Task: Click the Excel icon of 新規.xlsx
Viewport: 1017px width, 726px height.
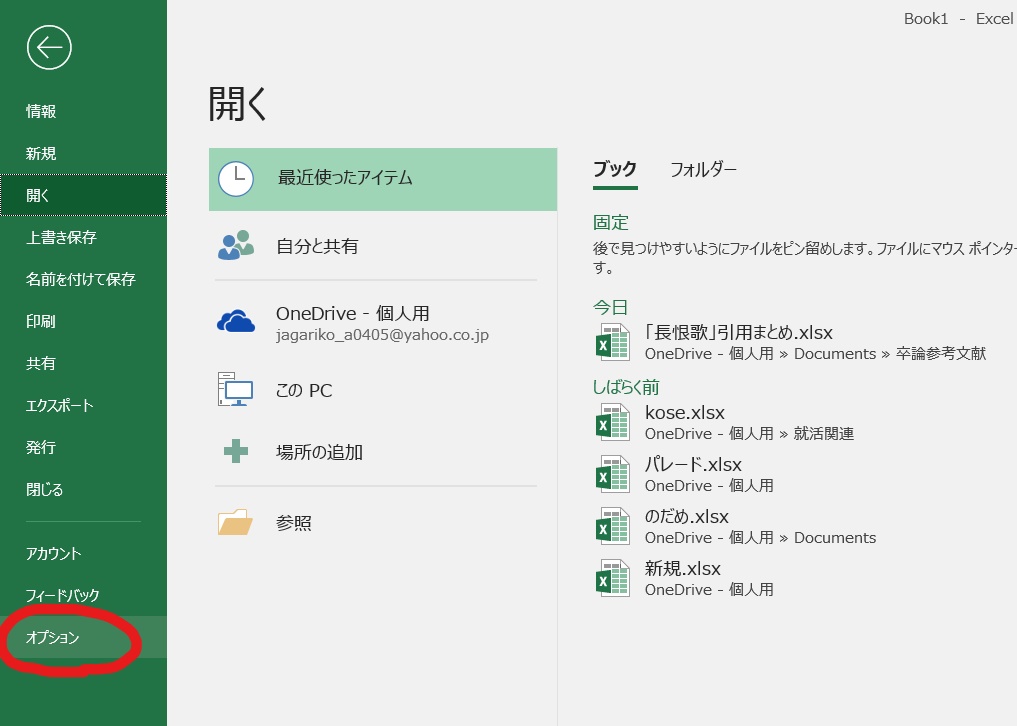Action: pos(613,577)
